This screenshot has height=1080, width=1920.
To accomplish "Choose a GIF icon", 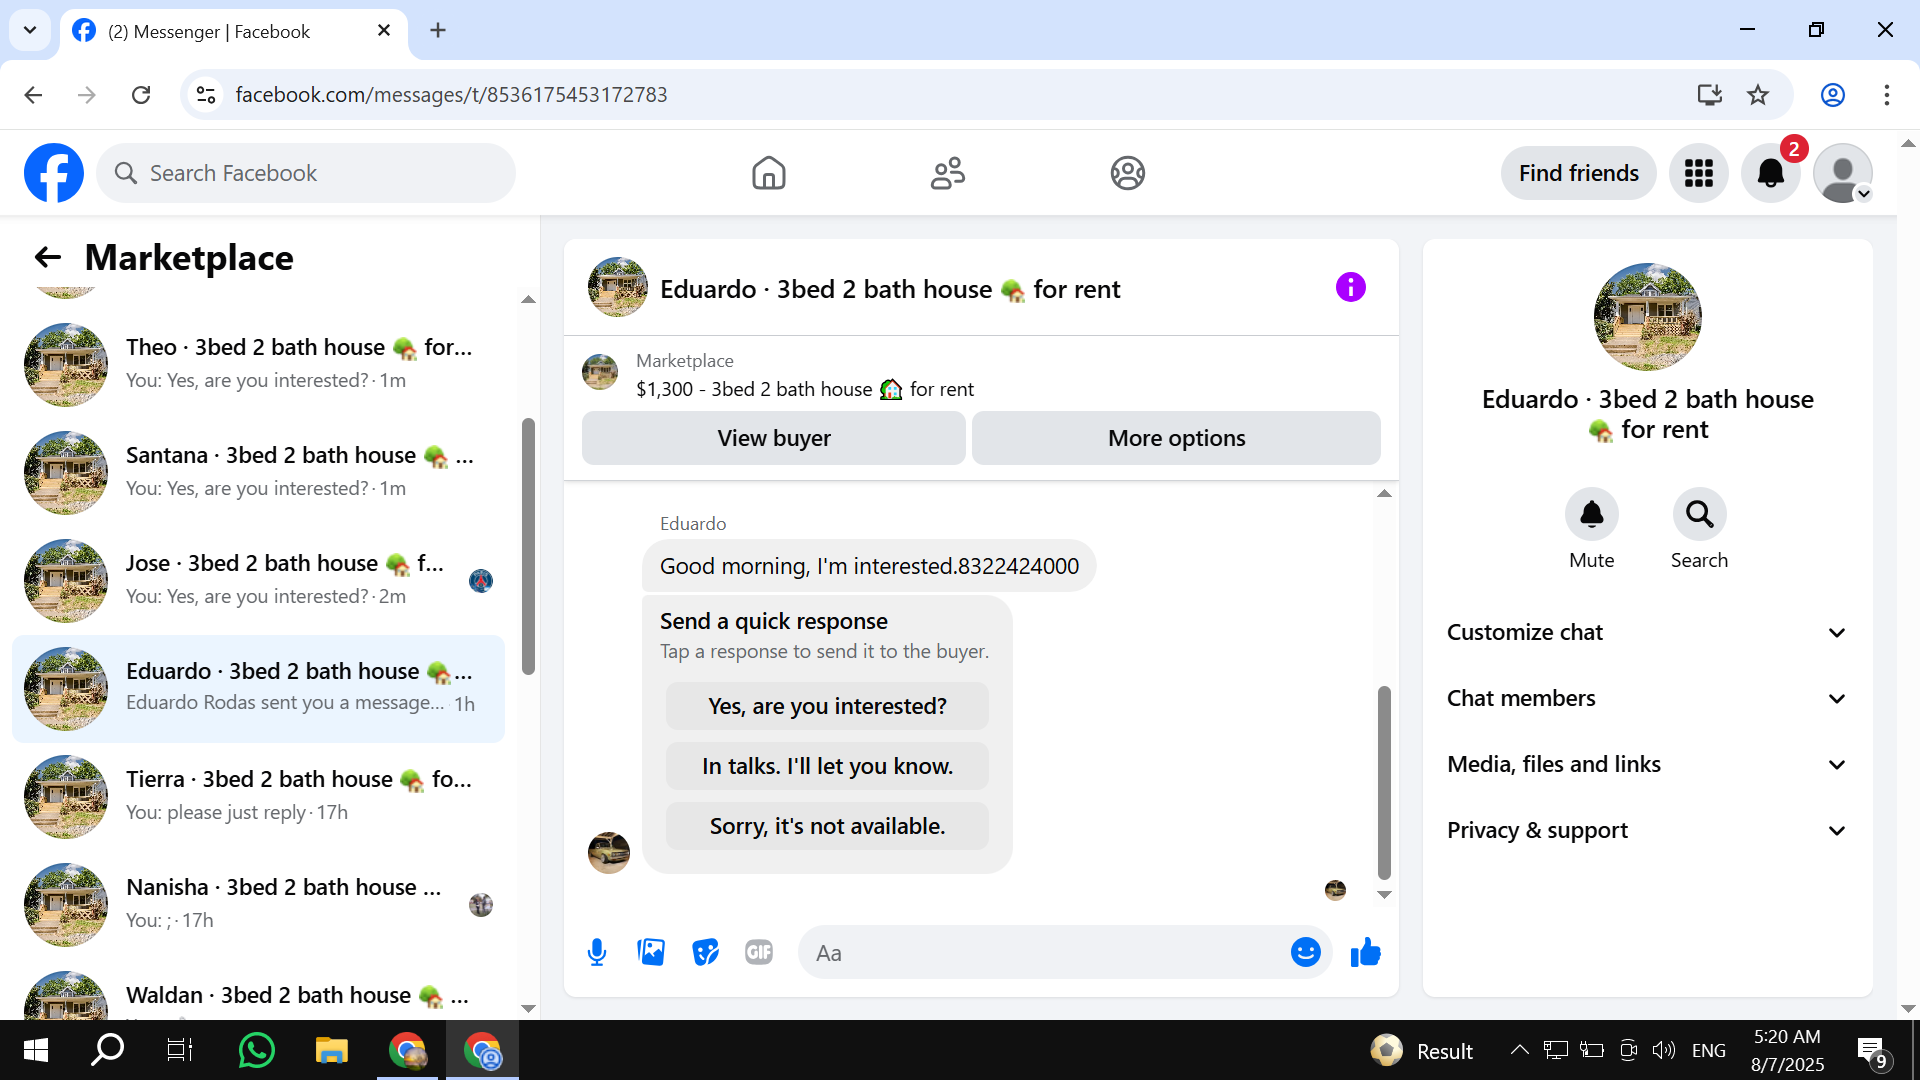I will 759,953.
